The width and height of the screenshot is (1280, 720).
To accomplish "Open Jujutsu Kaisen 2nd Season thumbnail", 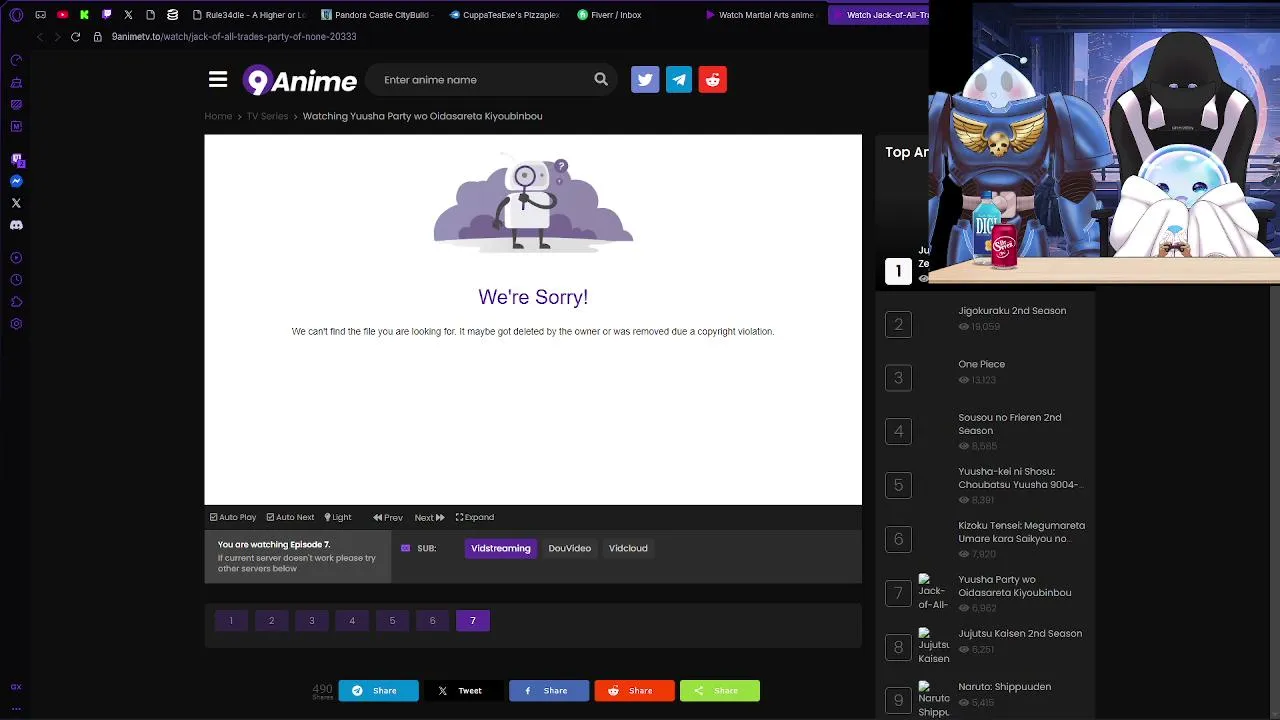I will tap(933, 646).
